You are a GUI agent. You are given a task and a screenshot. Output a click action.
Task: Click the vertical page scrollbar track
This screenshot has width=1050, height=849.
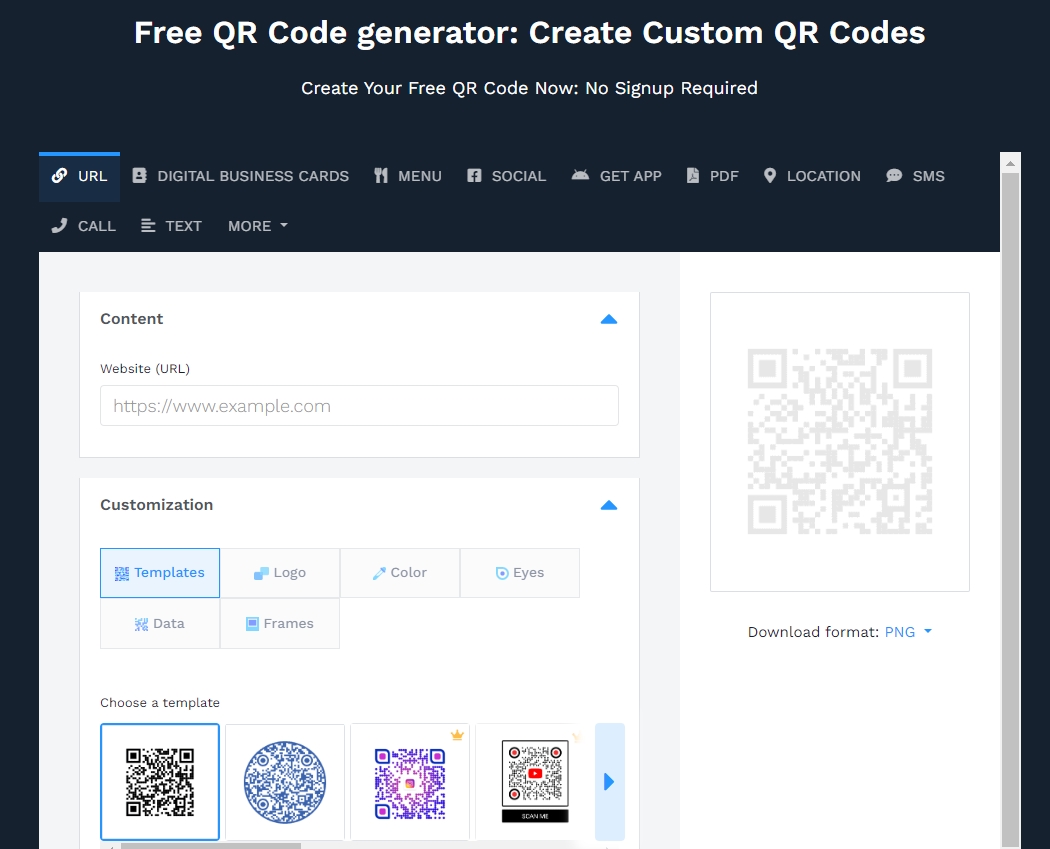pos(1010,509)
